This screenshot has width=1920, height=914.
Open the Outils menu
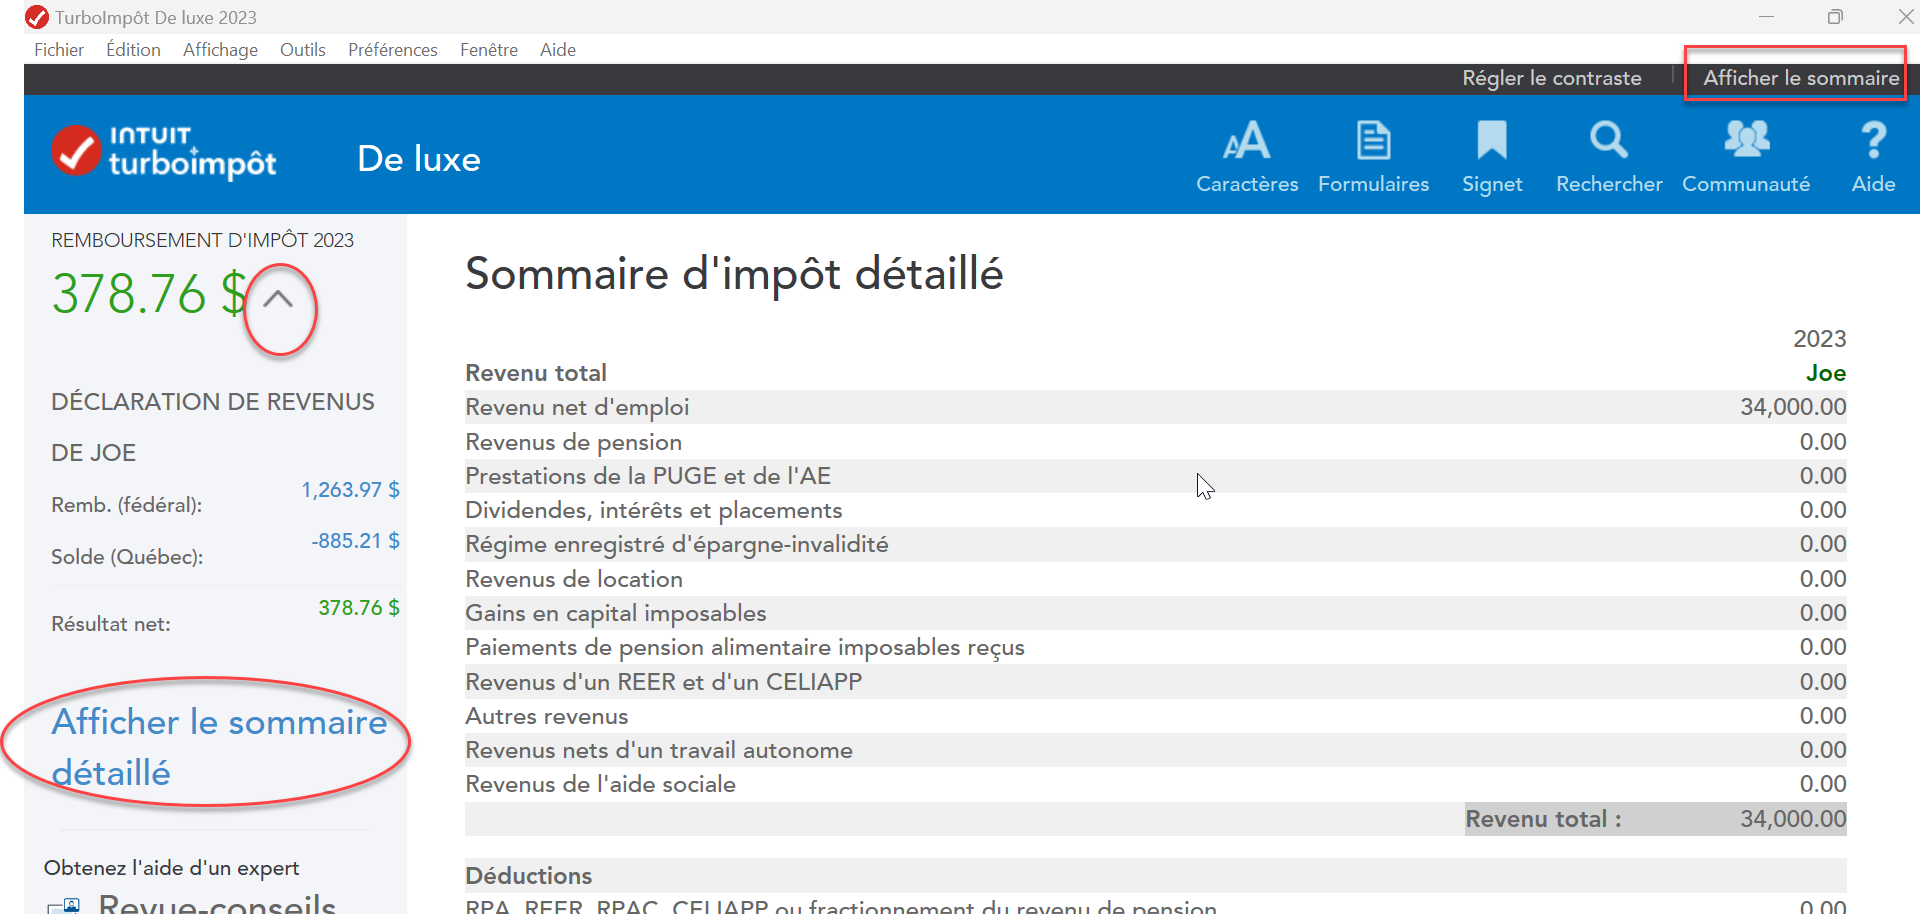[x=303, y=50]
